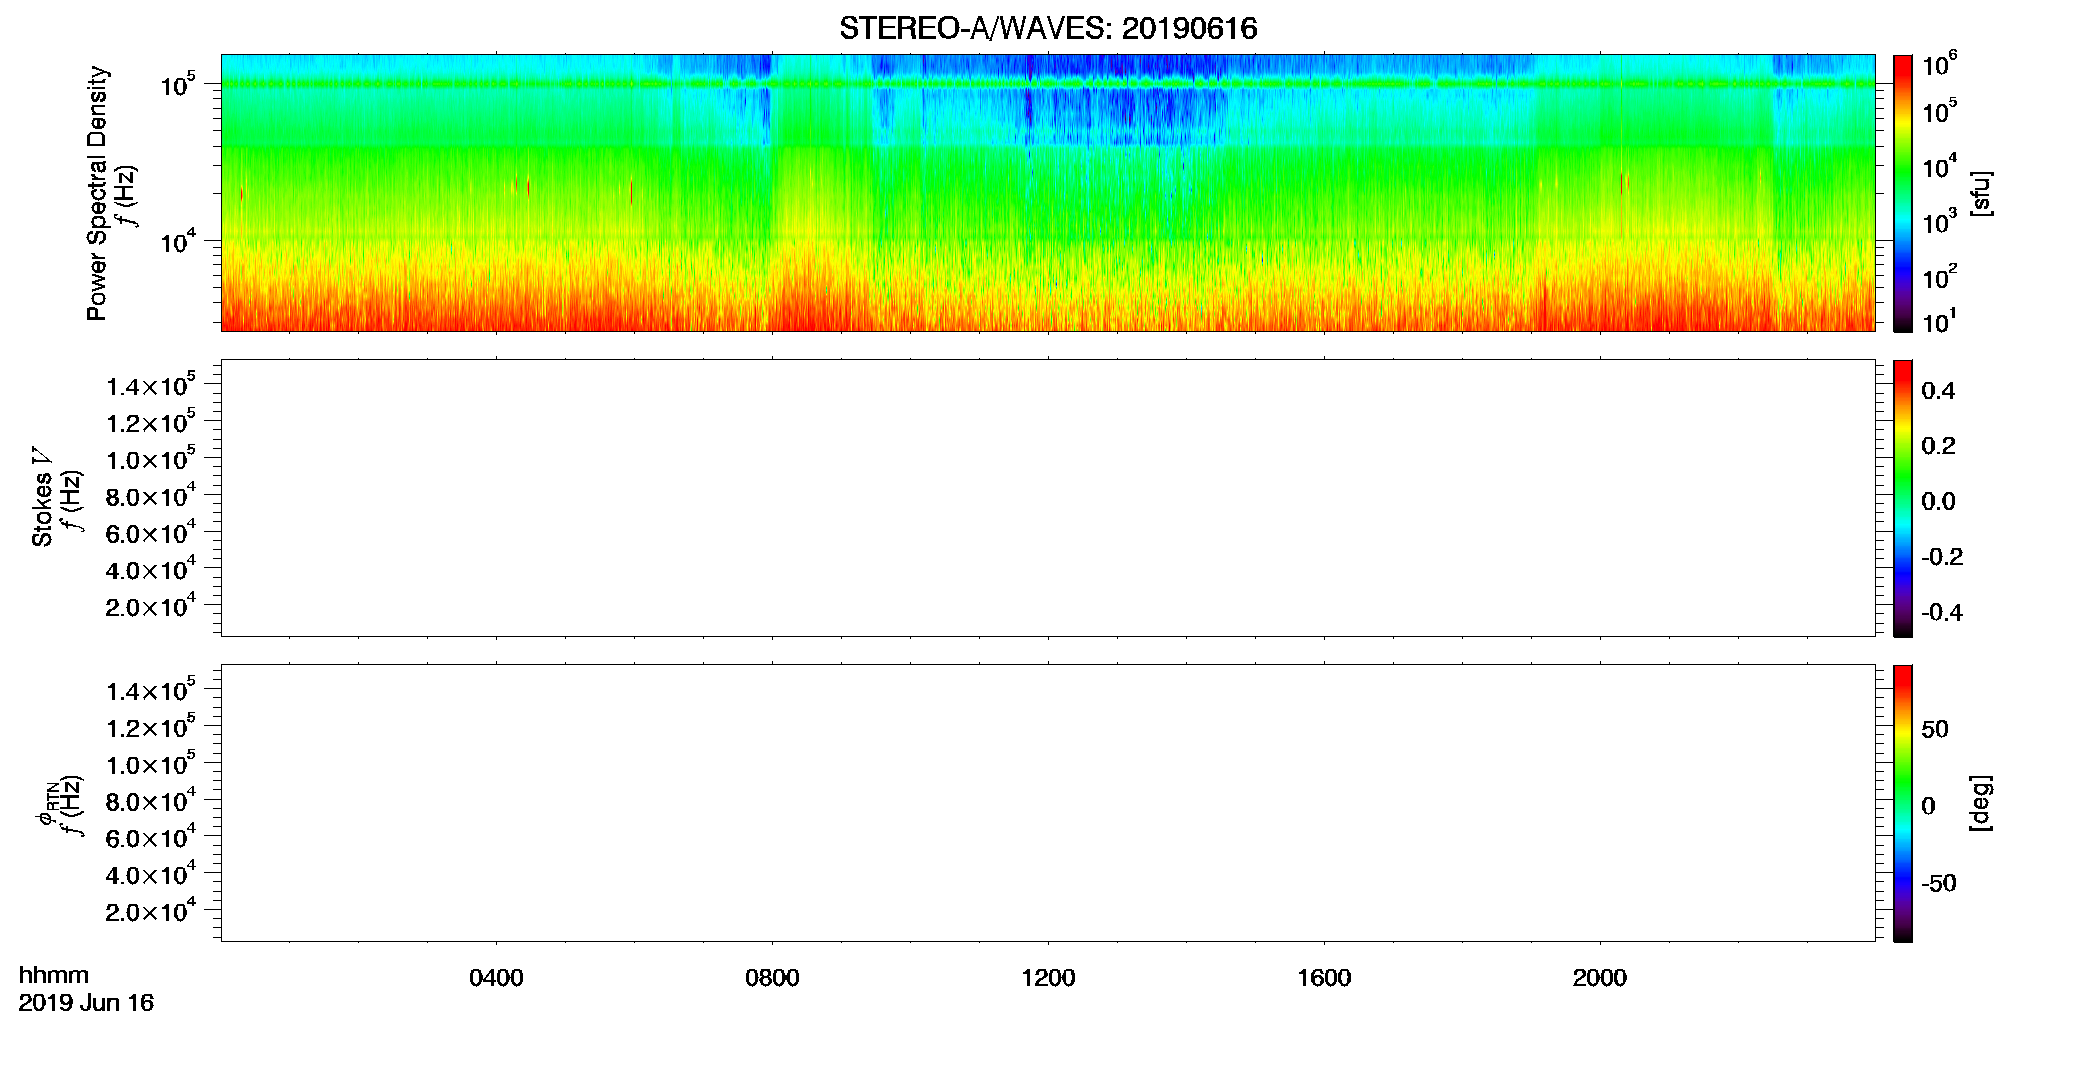
Task: Click the [deg] unit label
Action: click(1981, 803)
